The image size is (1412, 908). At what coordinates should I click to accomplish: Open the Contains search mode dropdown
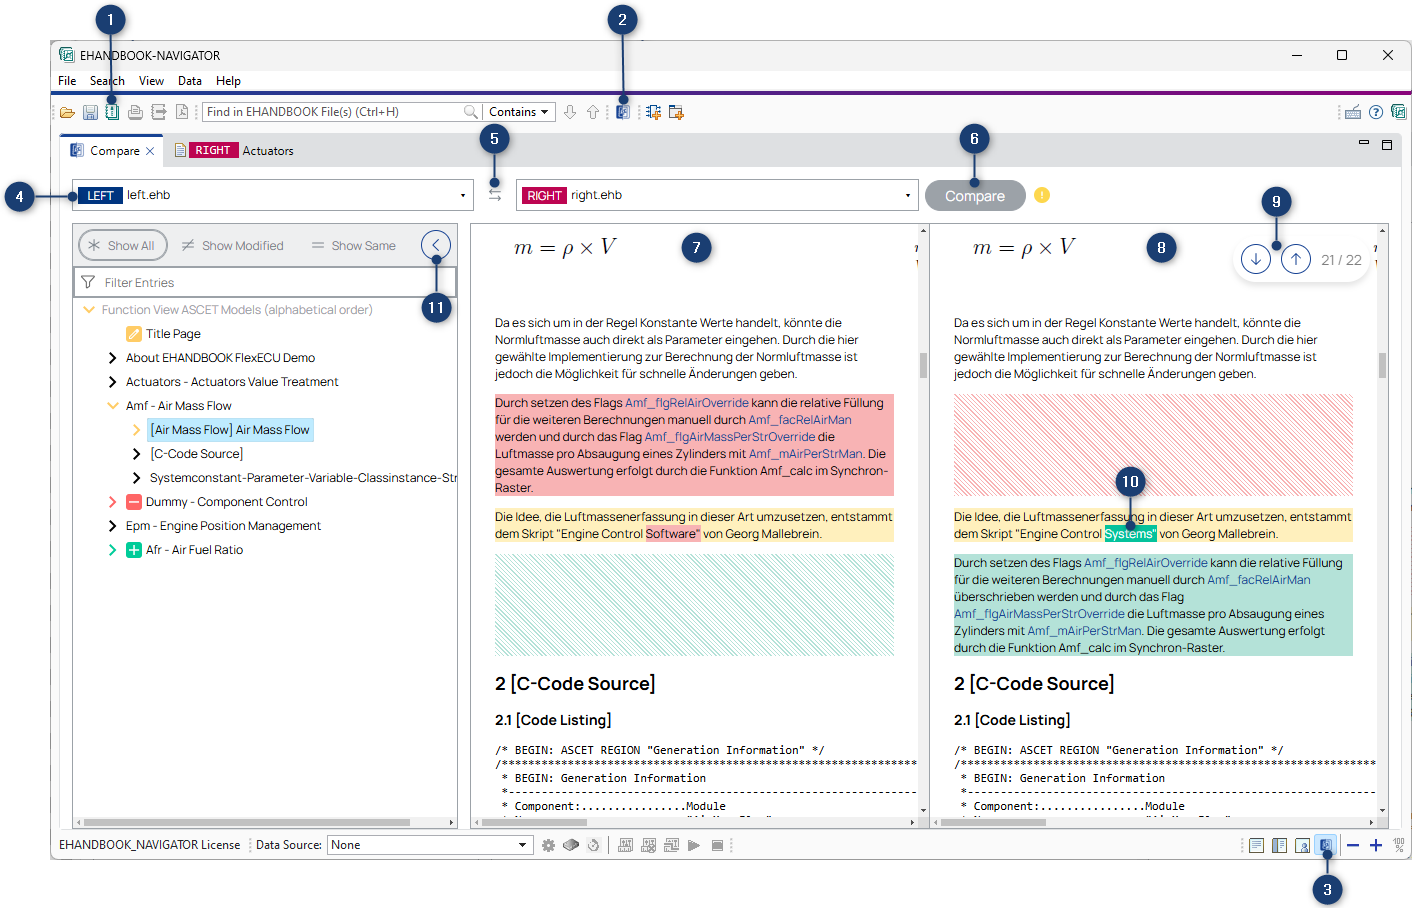point(519,112)
